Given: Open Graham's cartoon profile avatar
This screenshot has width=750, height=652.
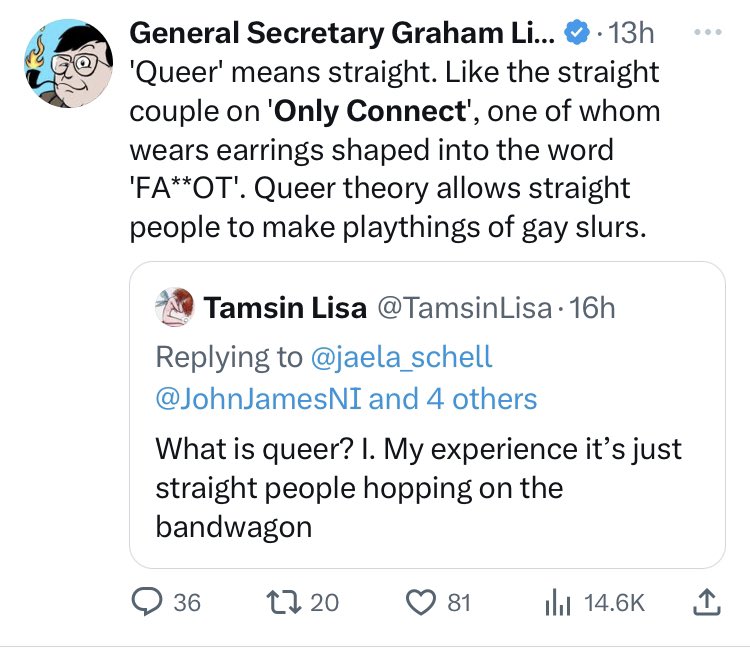Looking at the screenshot, I should pyautogui.click(x=69, y=63).
